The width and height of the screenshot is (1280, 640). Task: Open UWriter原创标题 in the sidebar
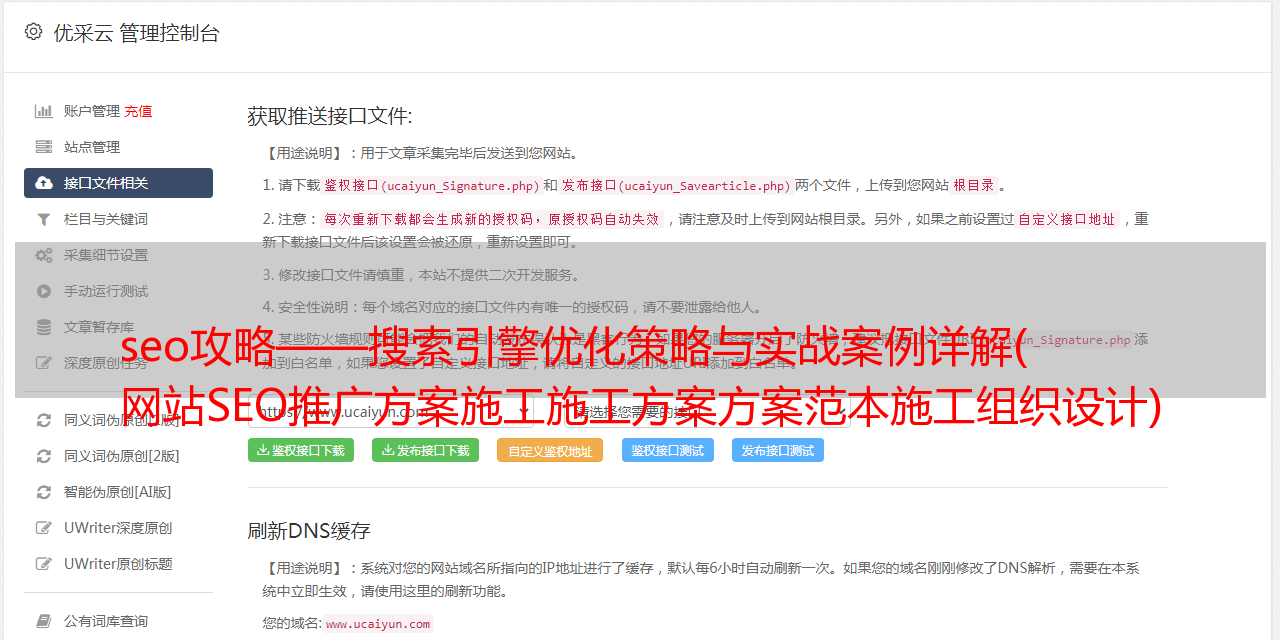coord(118,564)
